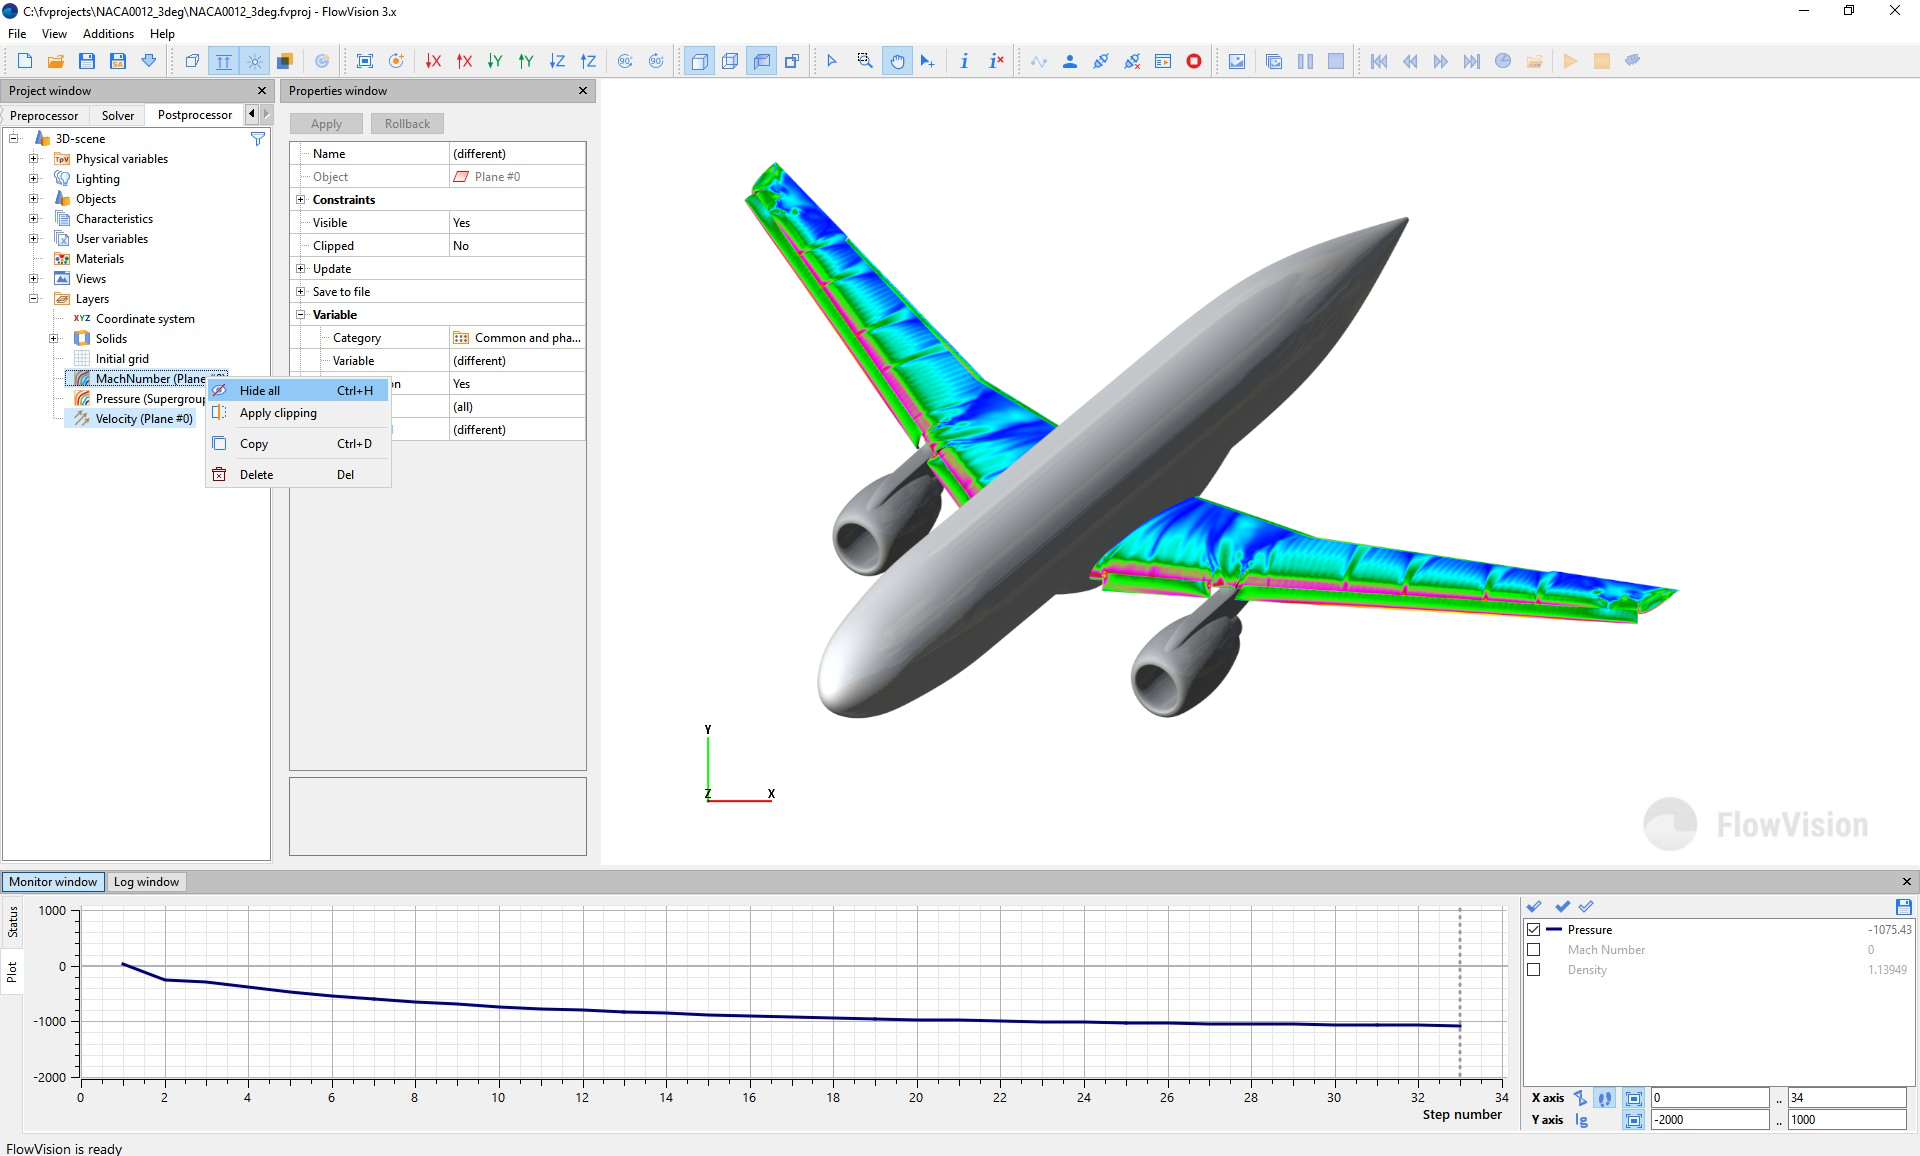Viewport: 1920px width, 1156px height.
Task: Click the fit view to screen icon
Action: (x=365, y=61)
